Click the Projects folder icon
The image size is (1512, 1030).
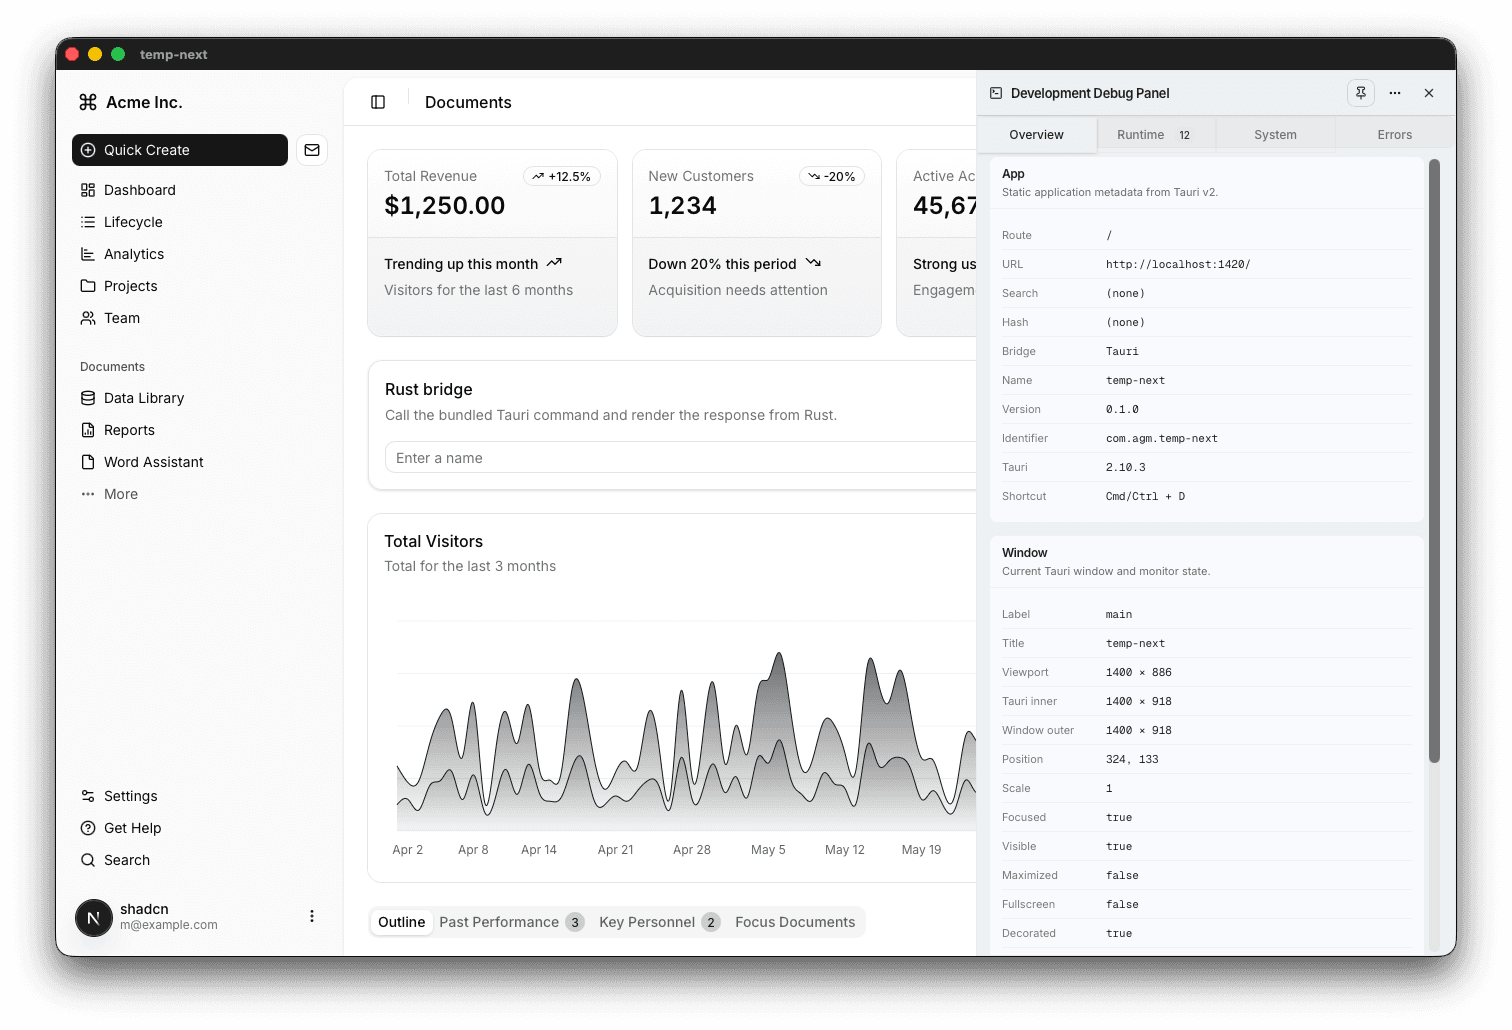[x=89, y=286]
